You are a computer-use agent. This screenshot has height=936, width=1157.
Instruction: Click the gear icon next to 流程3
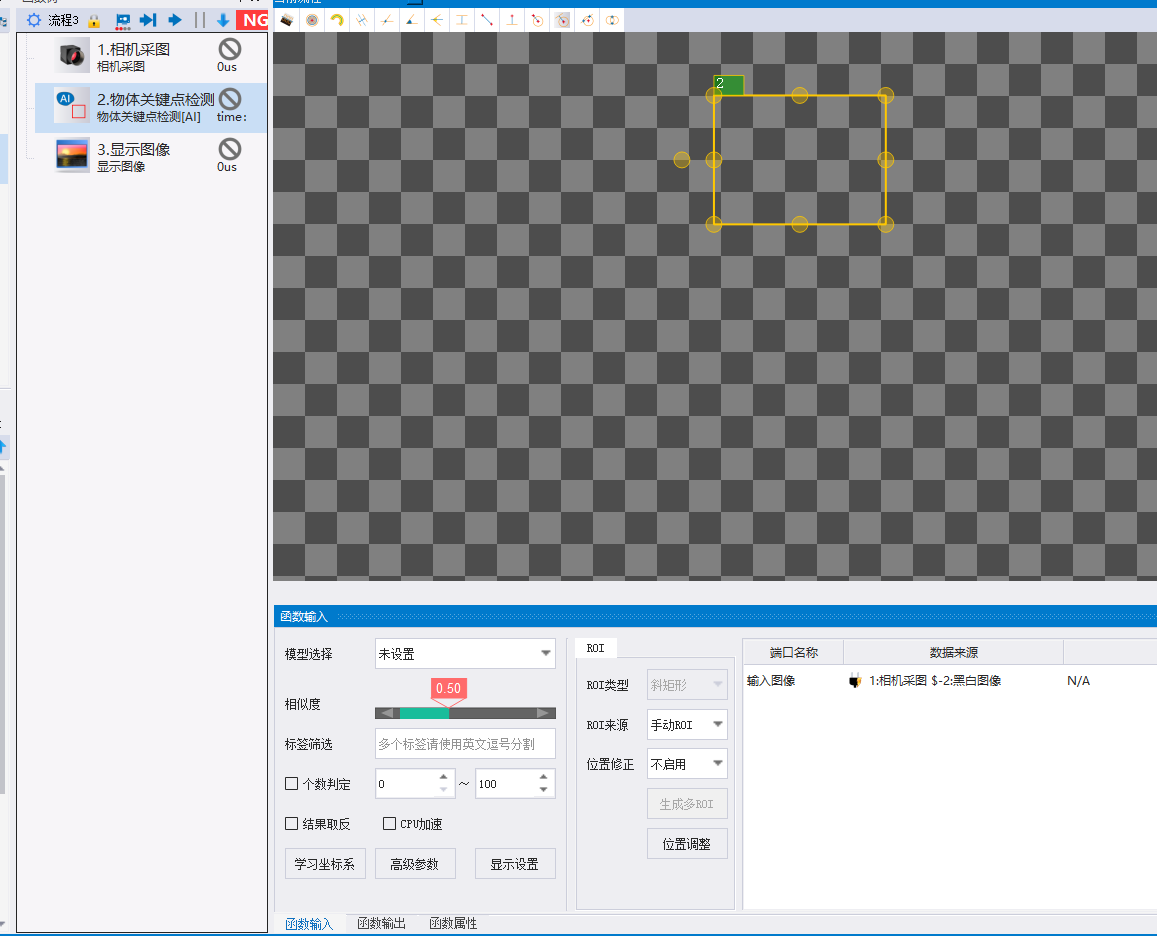(34, 20)
